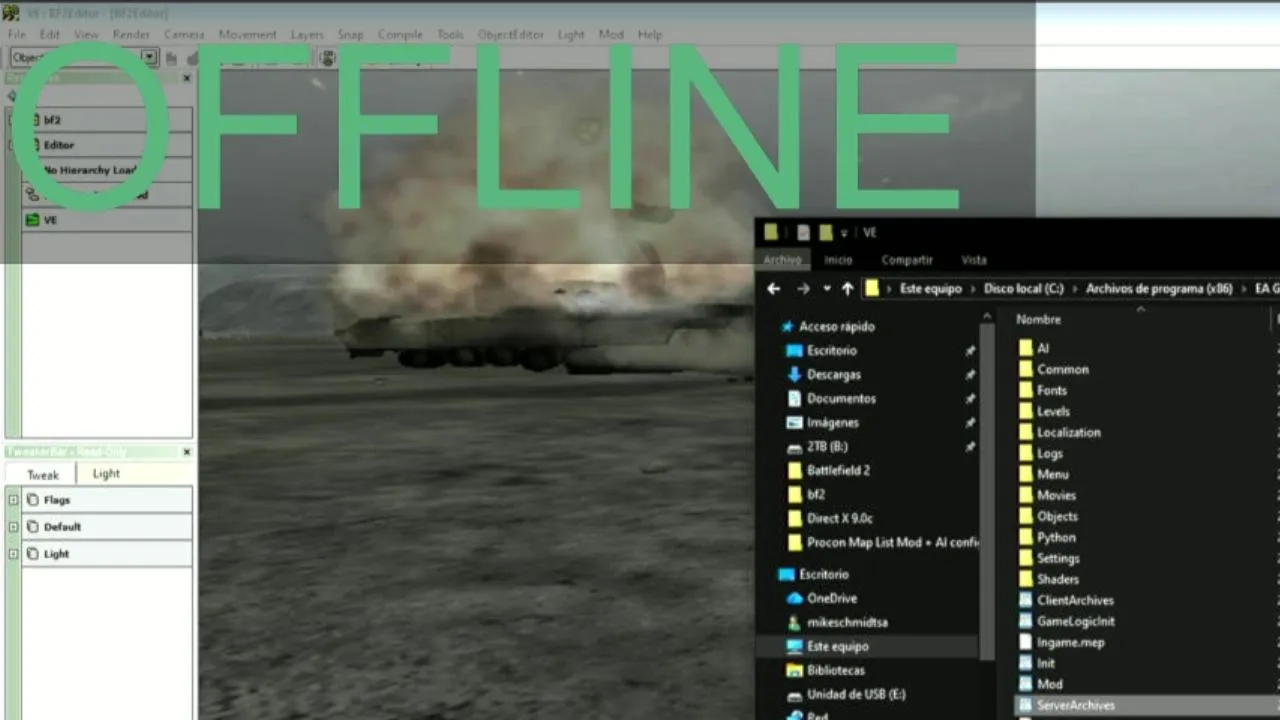Image resolution: width=1280 pixels, height=720 pixels.
Task: Open Direct X 9.0c pinned folder
Action: (839, 519)
